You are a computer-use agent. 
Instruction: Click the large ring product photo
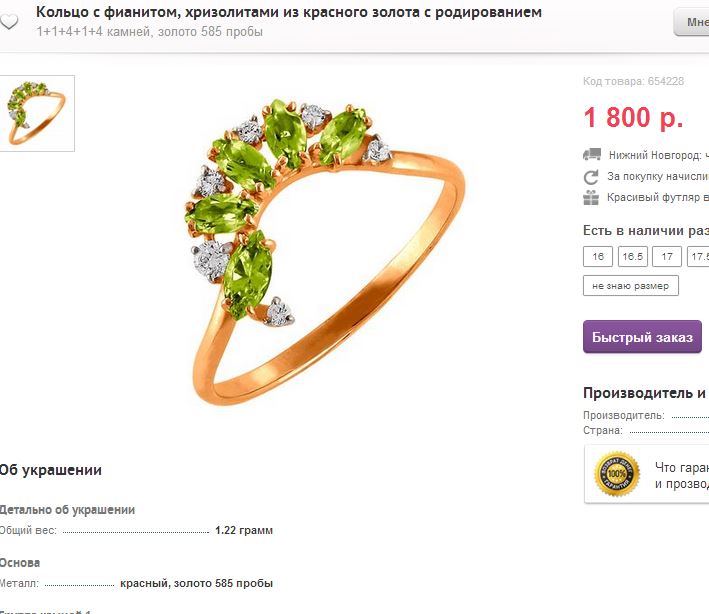[x=324, y=251]
